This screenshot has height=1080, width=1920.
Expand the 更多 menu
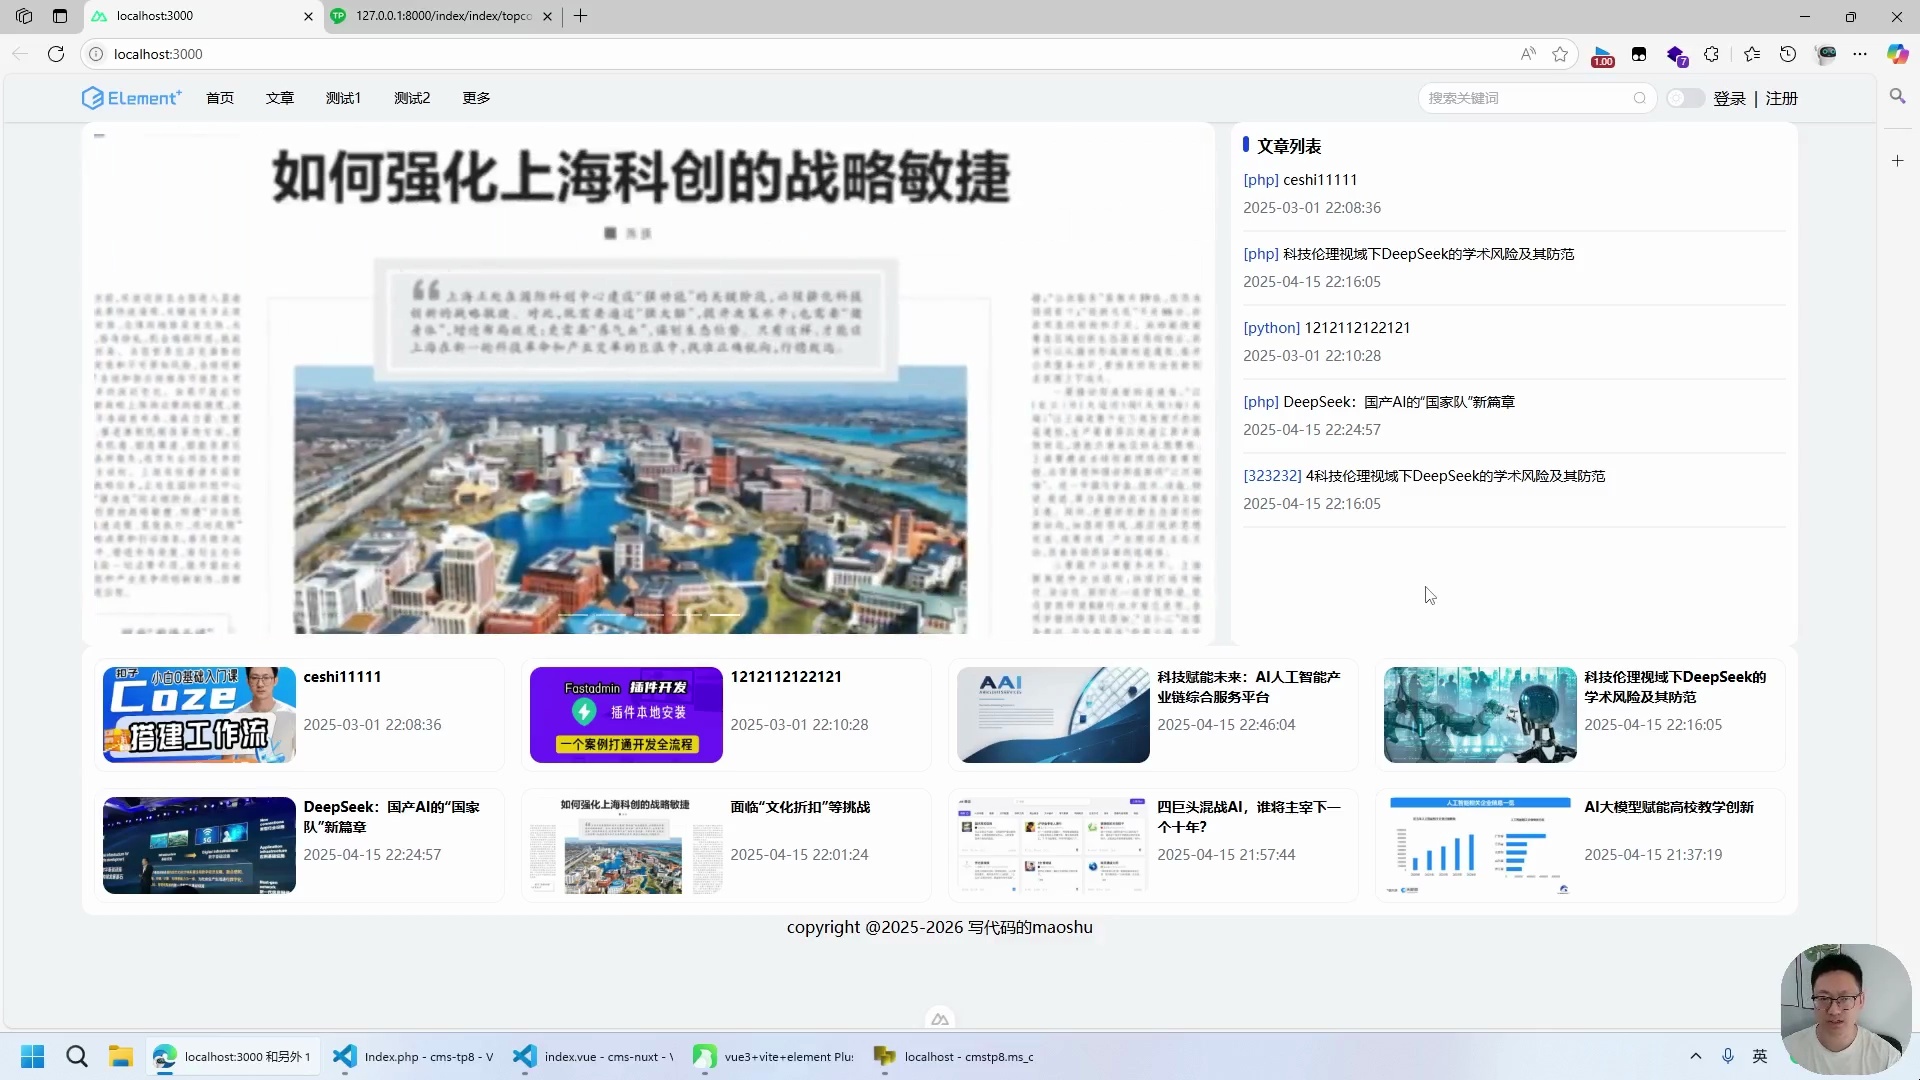(x=476, y=98)
